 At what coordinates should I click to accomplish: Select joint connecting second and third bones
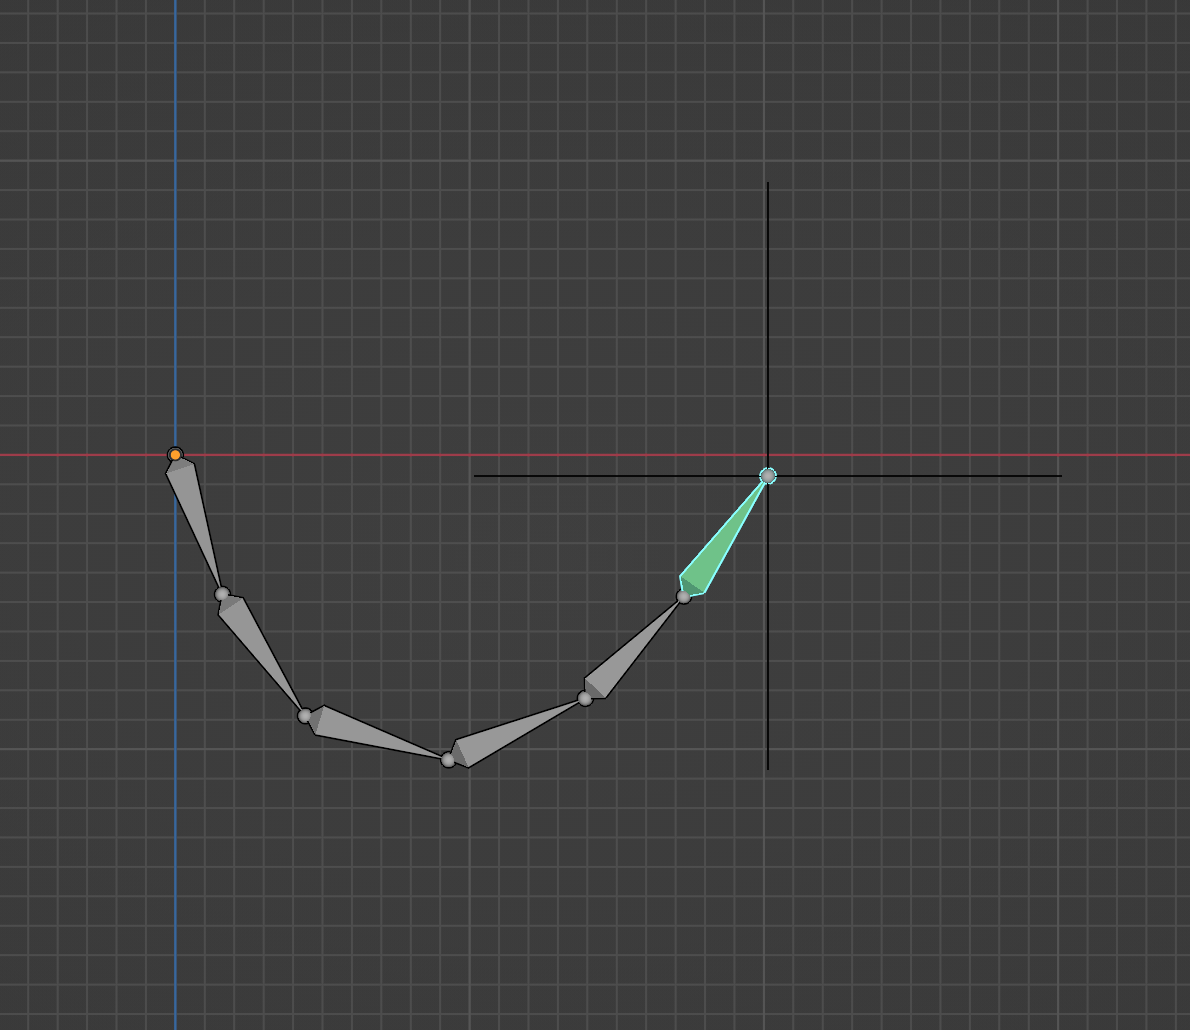[305, 716]
